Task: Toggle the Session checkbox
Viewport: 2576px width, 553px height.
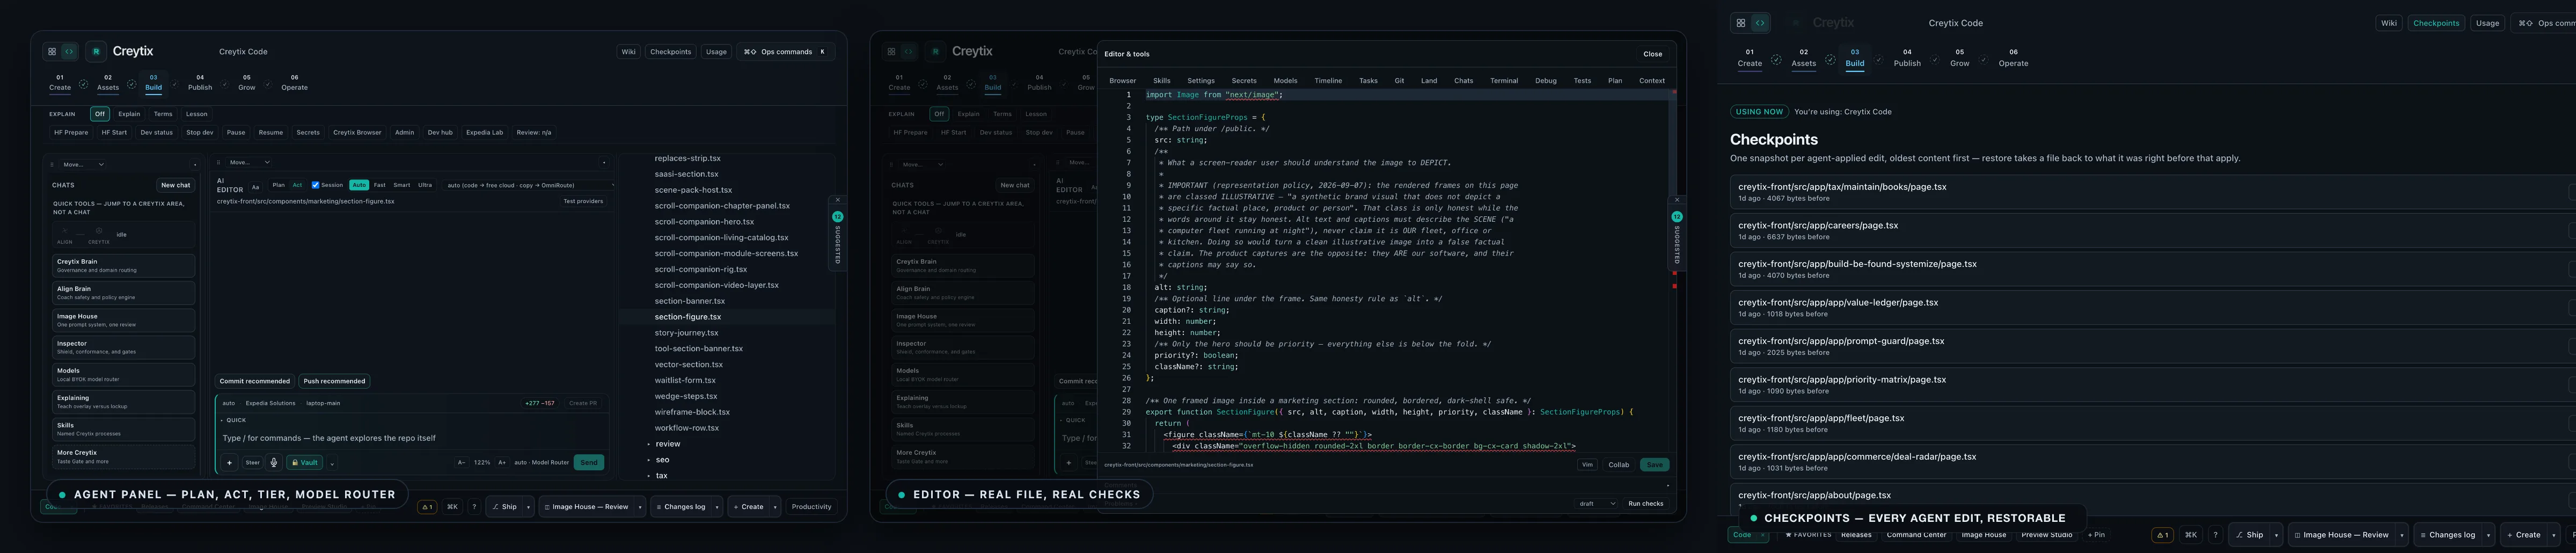Action: pos(315,185)
